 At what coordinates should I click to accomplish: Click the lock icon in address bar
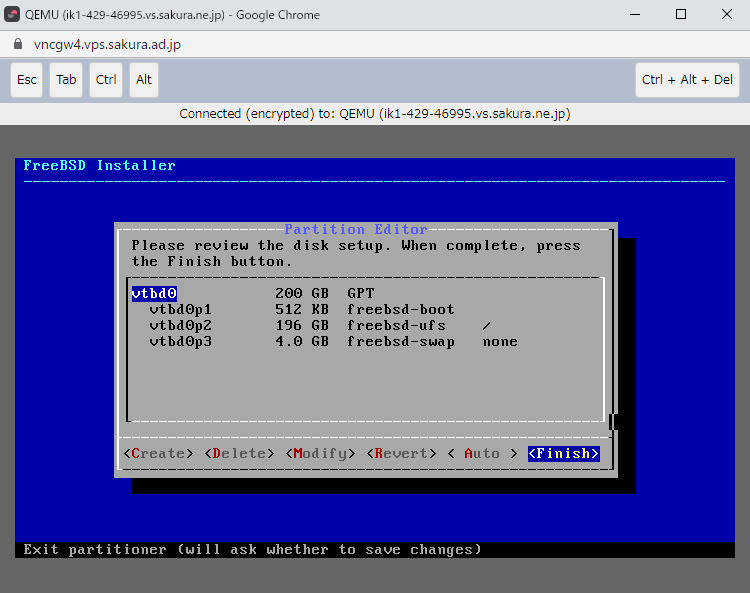tap(18, 44)
